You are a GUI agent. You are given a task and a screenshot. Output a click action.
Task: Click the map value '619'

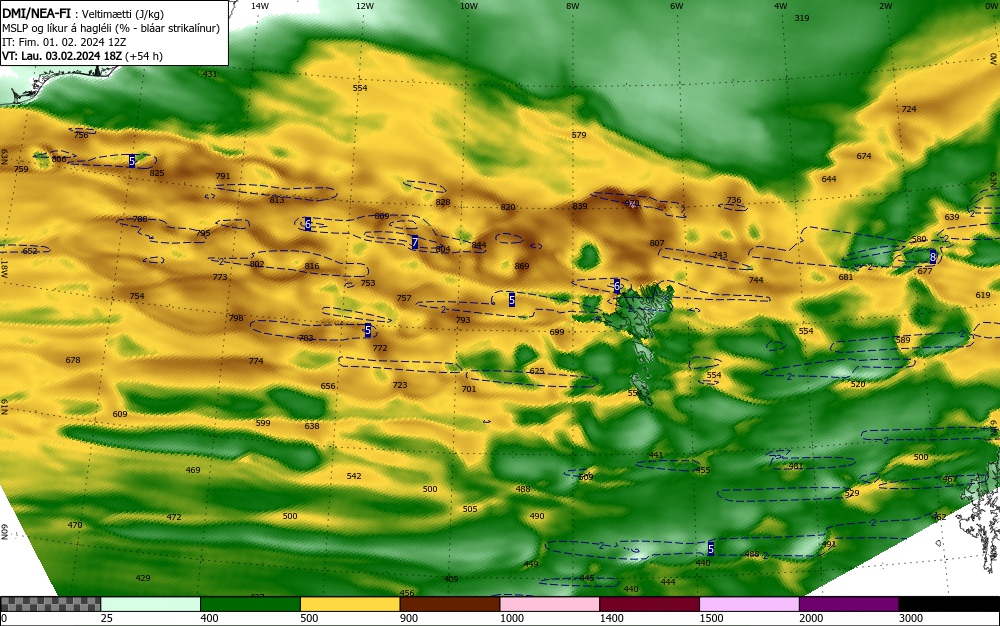[x=983, y=295]
